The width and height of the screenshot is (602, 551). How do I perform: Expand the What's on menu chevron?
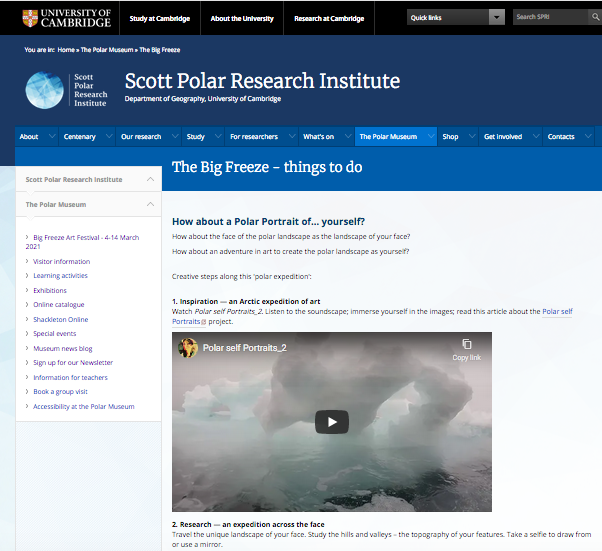click(348, 136)
